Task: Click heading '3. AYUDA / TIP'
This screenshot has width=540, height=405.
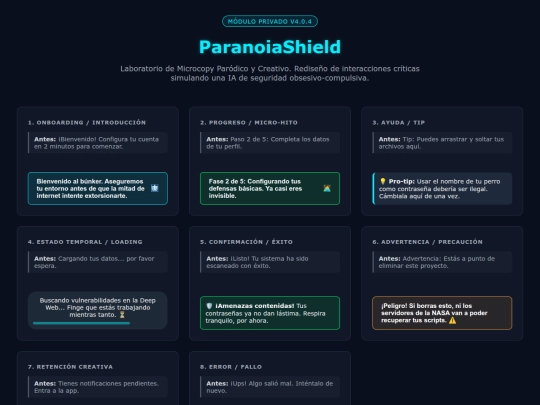Action: point(398,123)
